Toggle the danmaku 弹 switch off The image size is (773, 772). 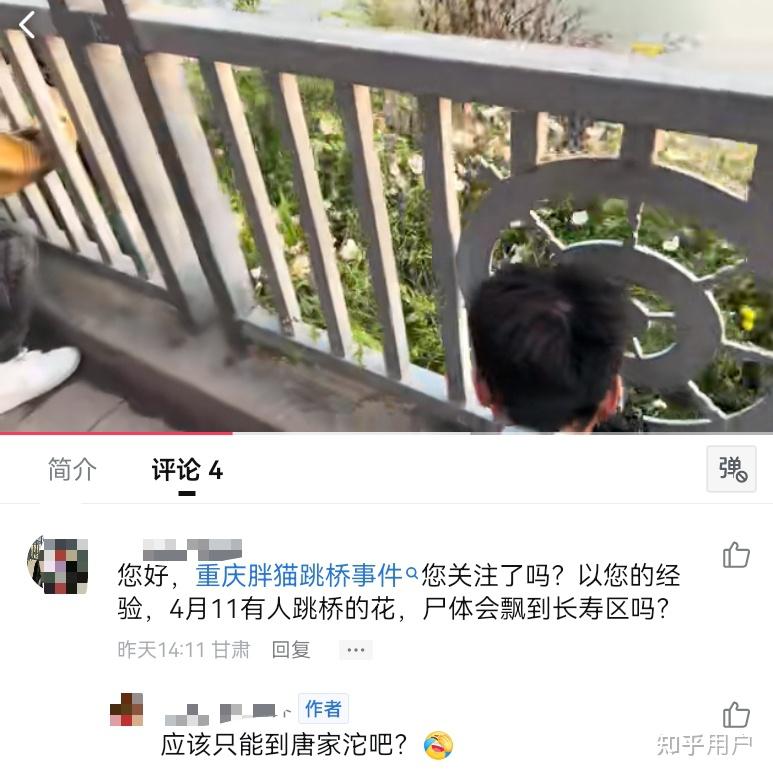tap(731, 469)
